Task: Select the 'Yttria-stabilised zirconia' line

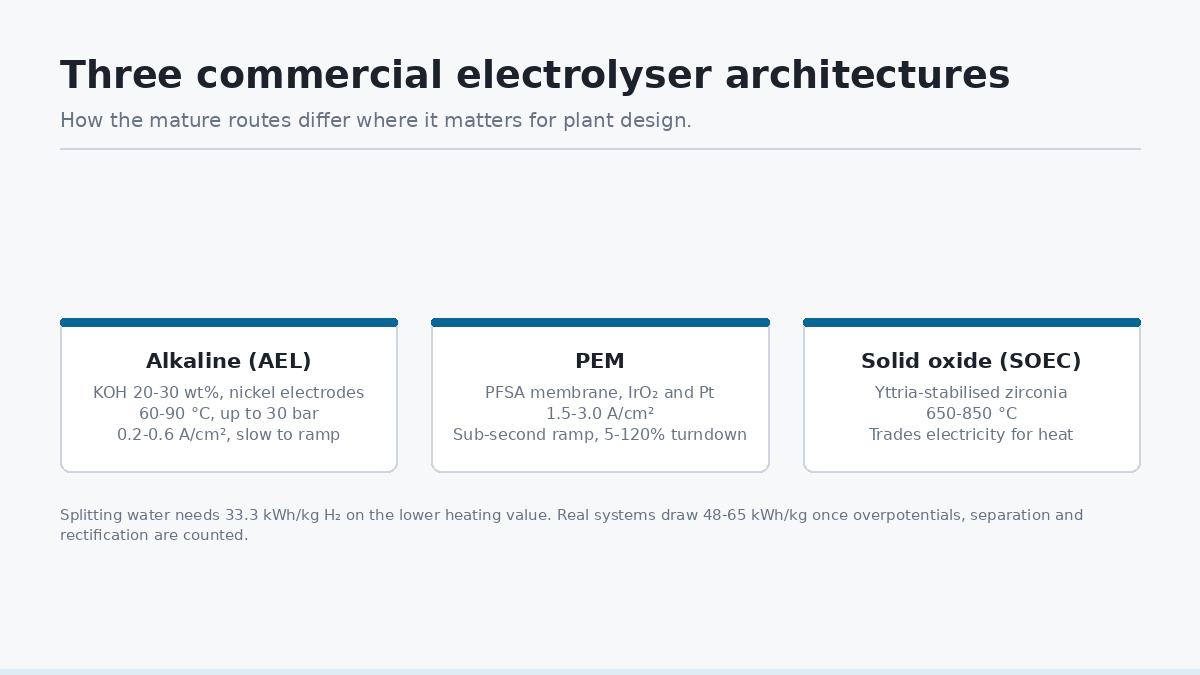Action: (x=971, y=393)
